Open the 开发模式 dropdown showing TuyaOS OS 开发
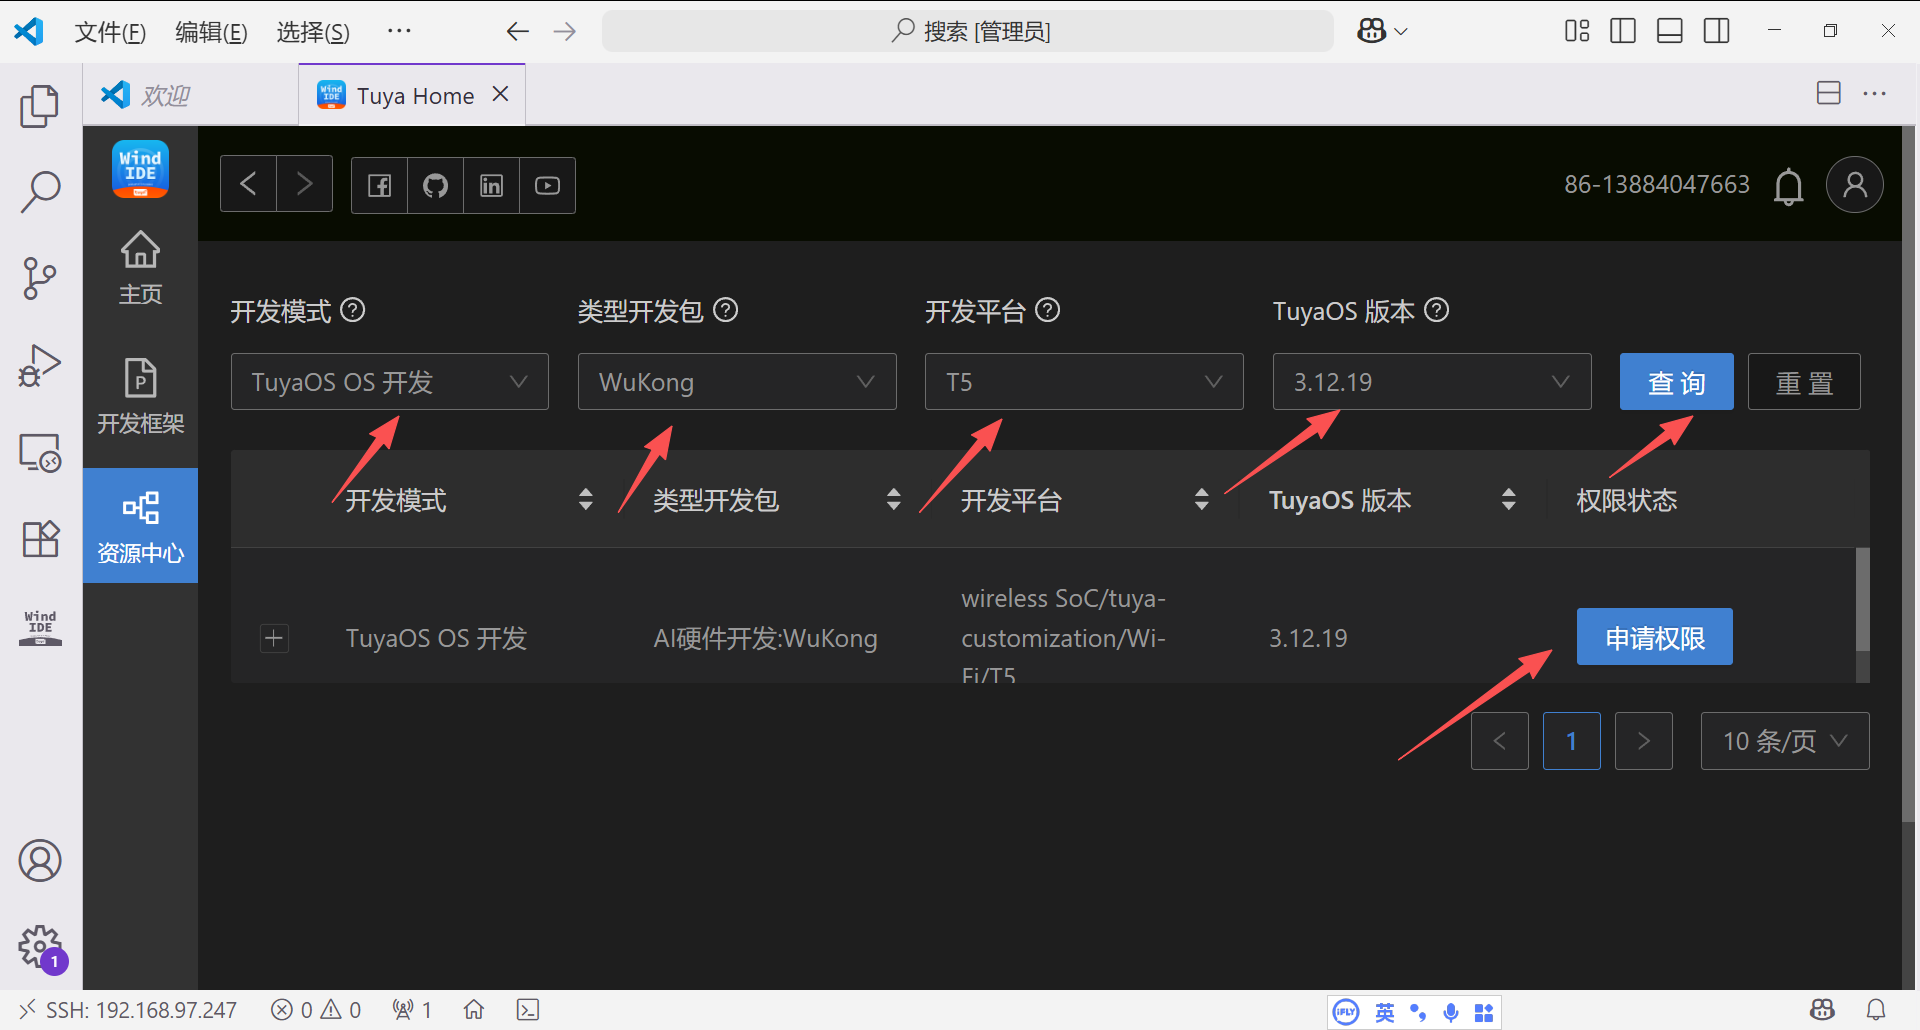 pyautogui.click(x=390, y=381)
